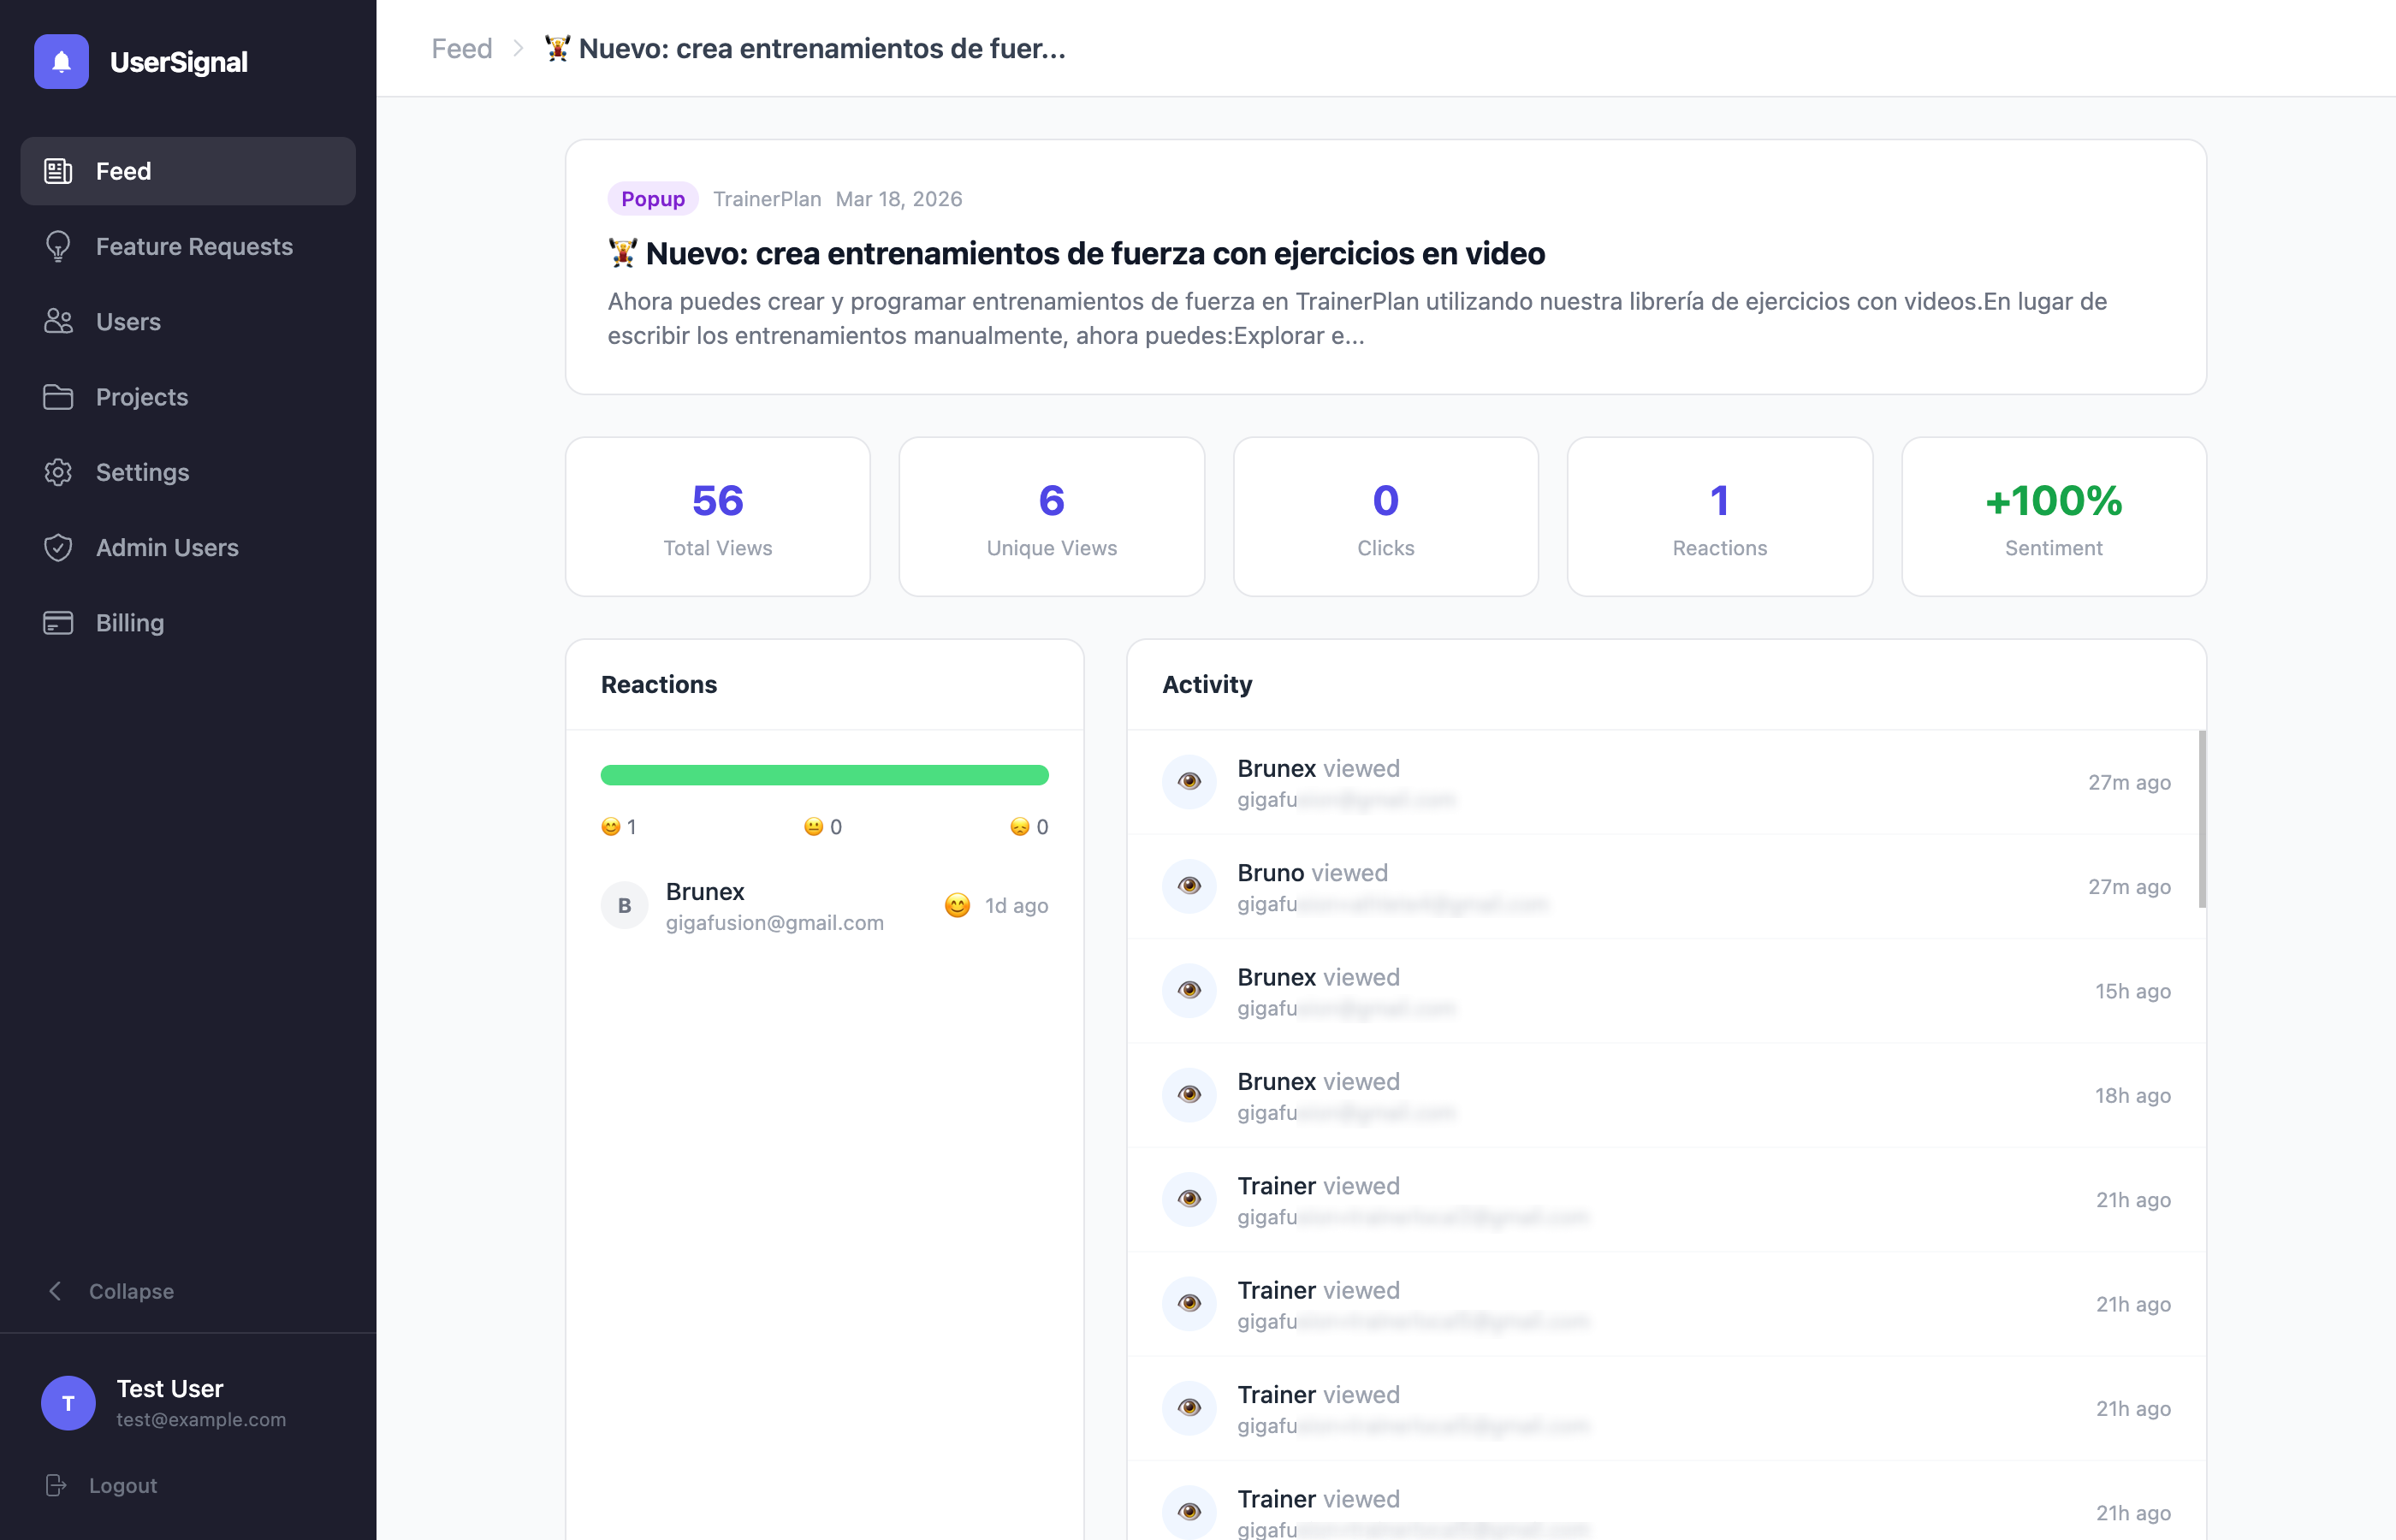Viewport: 2396px width, 1540px height.
Task: Click the Popup type badge
Action: (652, 198)
